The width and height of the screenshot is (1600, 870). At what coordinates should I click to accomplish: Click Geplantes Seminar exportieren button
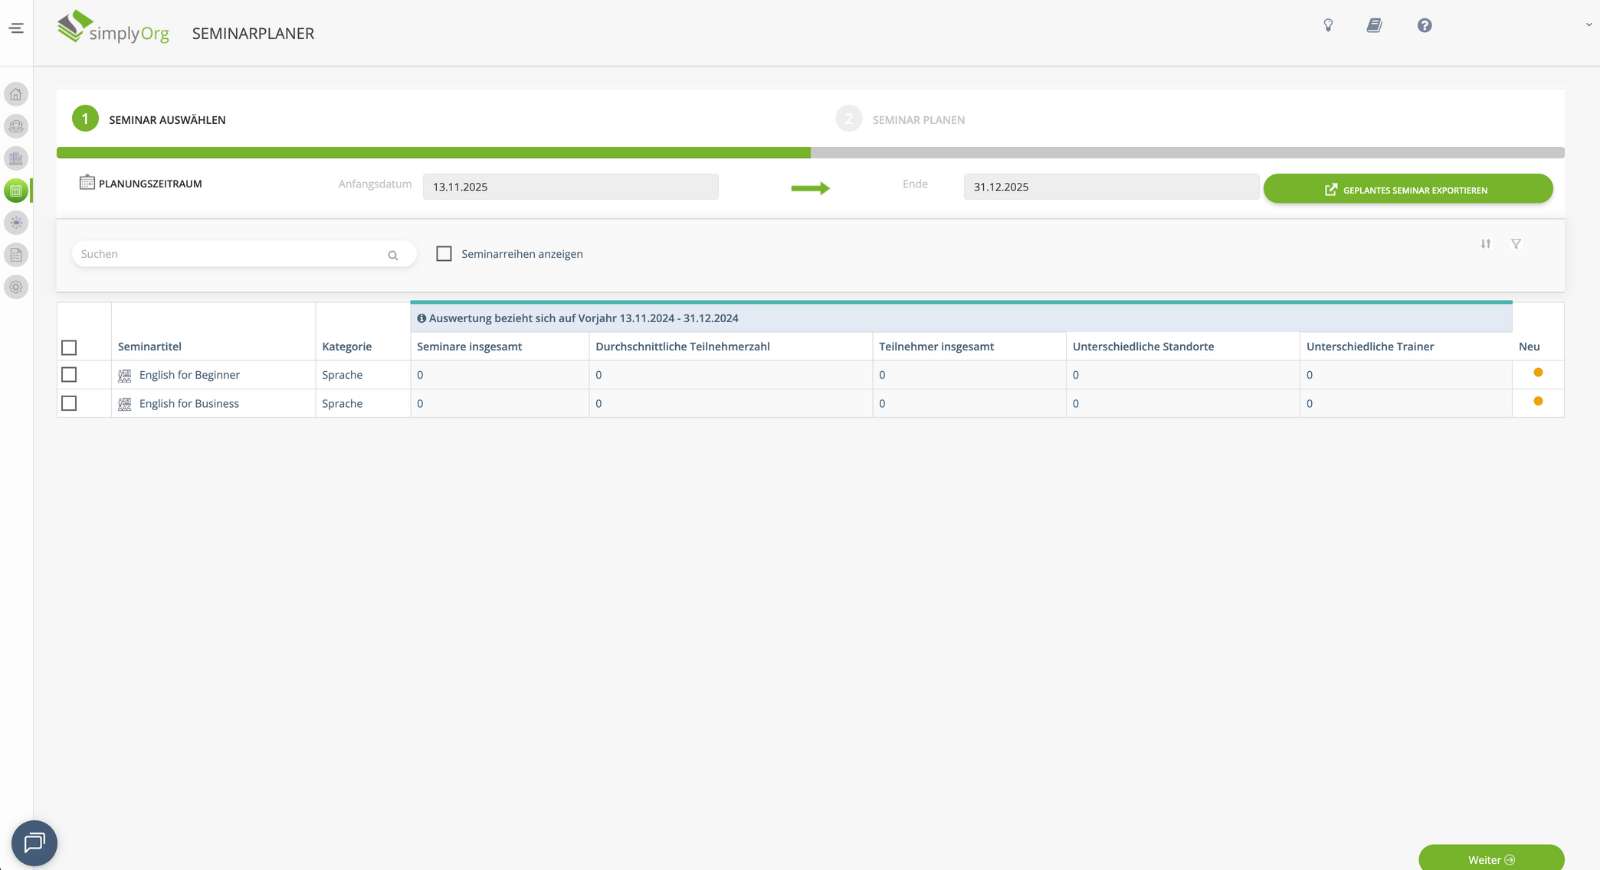pos(1407,189)
